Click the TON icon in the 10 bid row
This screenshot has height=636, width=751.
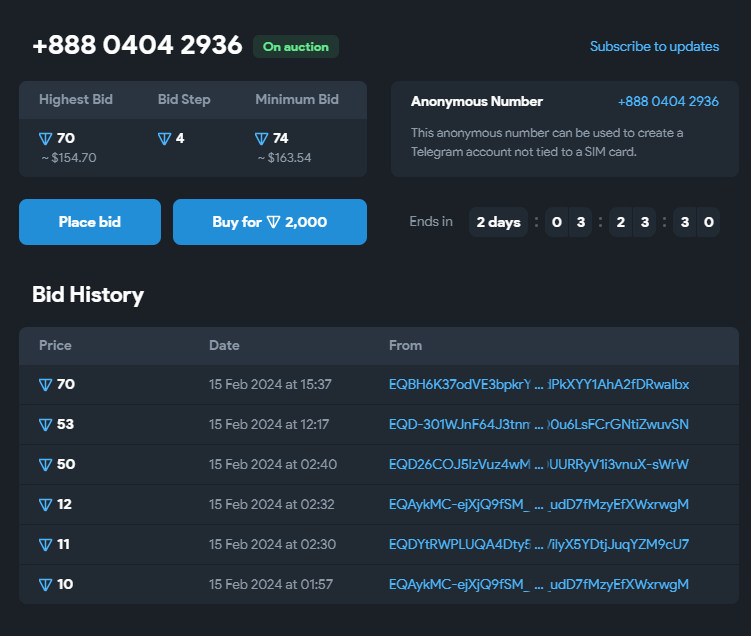[45, 585]
